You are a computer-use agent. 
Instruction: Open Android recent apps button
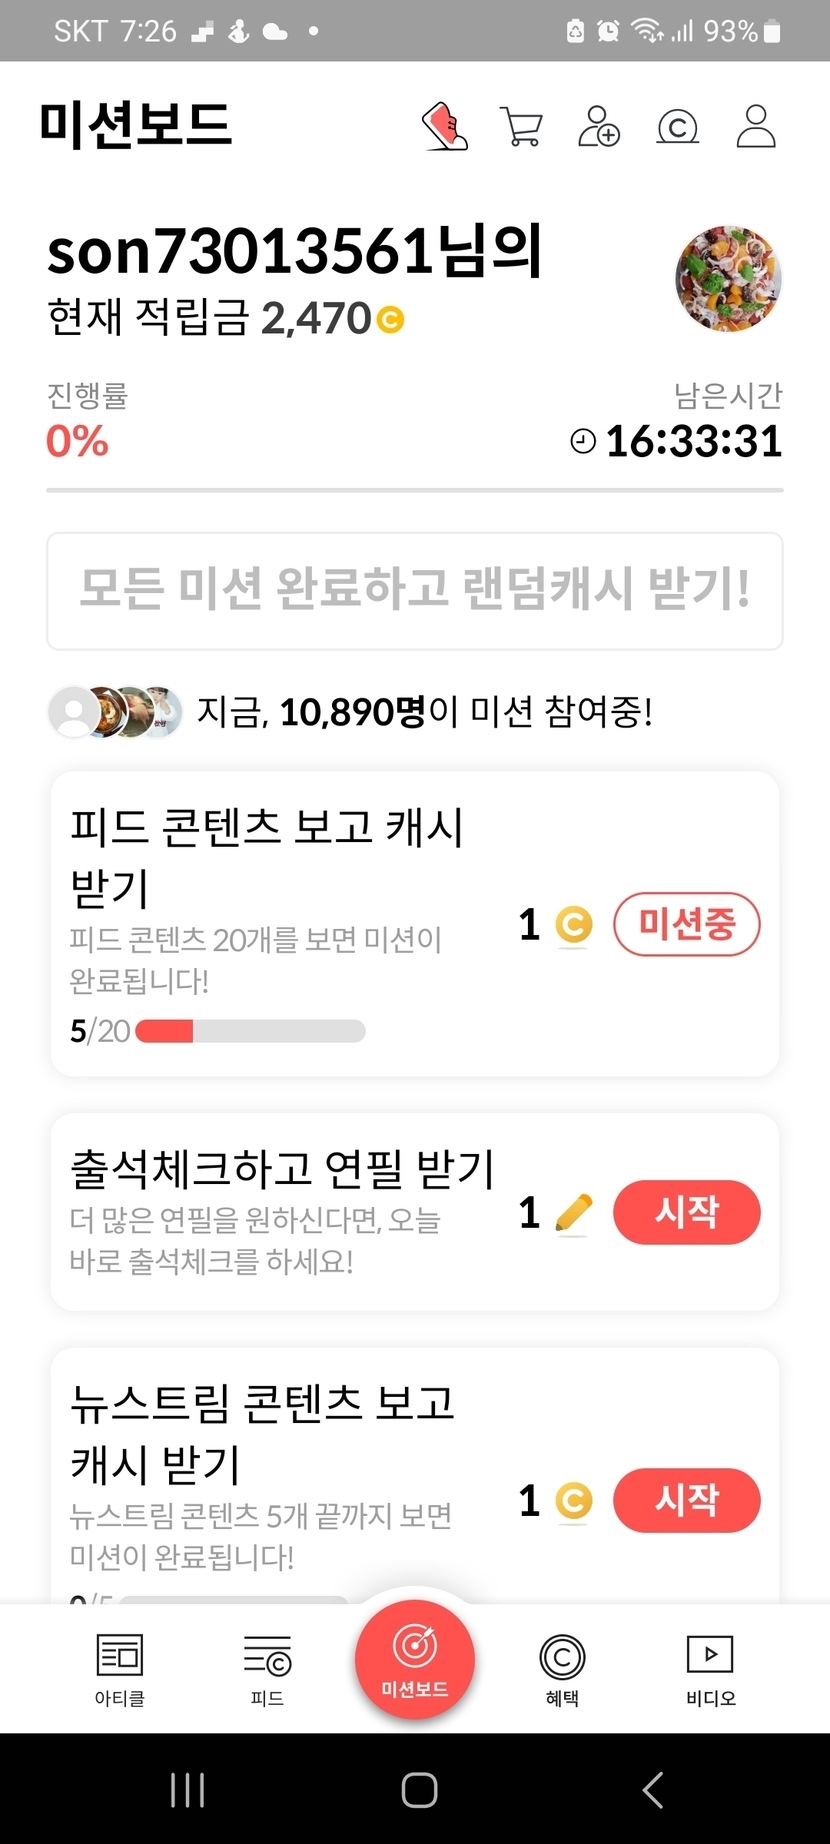point(187,1790)
